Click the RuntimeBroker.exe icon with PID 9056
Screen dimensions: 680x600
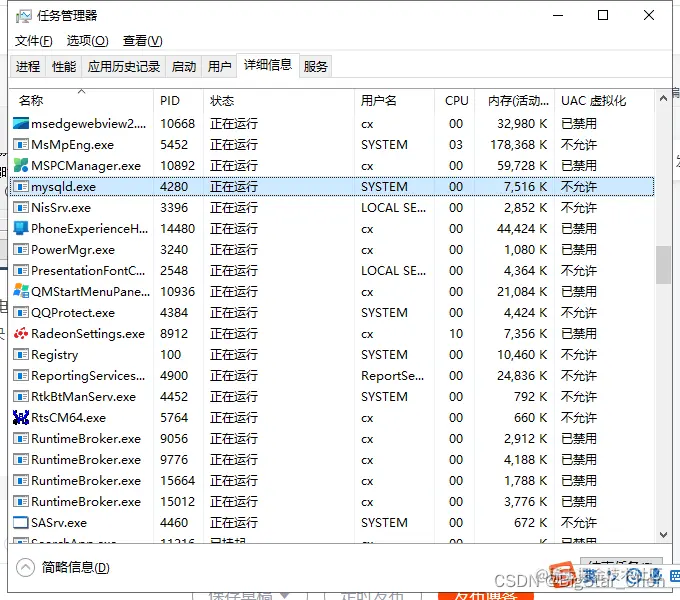pos(21,438)
